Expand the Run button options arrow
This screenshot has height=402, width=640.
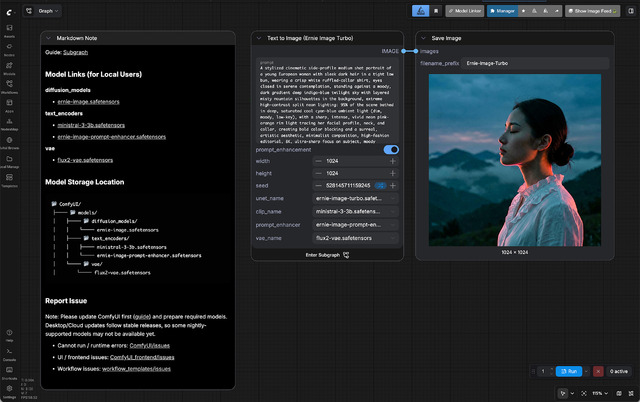[x=586, y=371]
